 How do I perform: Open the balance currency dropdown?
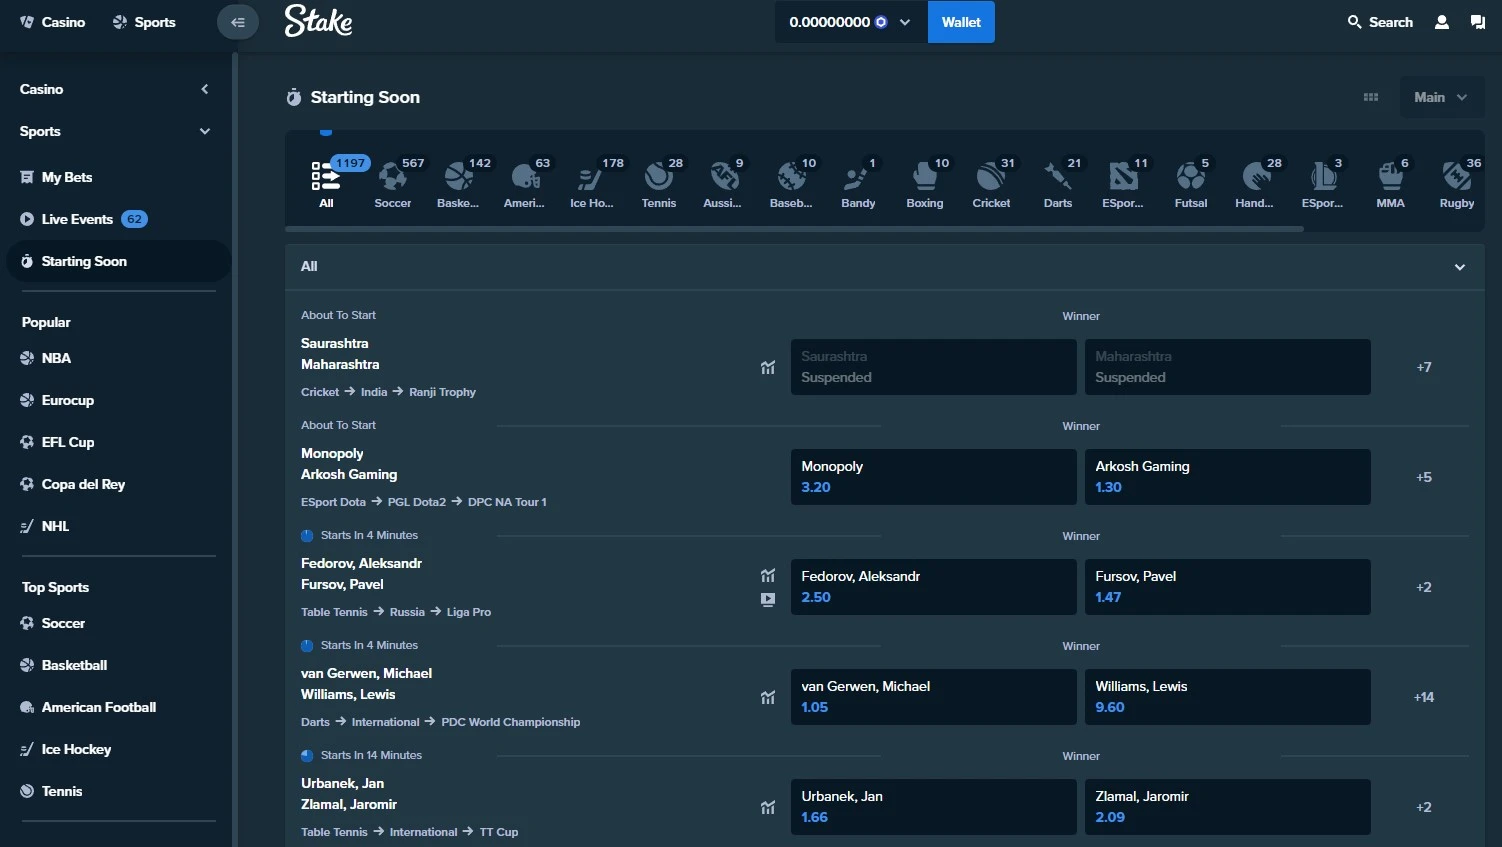[x=850, y=22]
